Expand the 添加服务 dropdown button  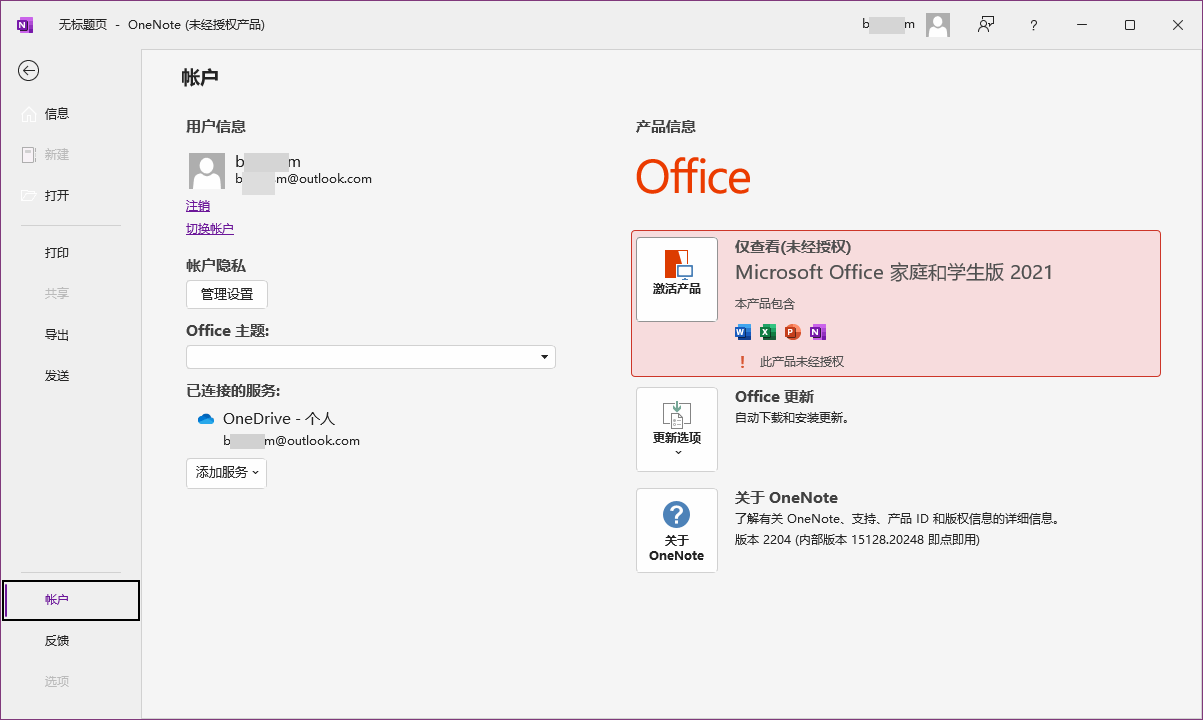tap(226, 473)
